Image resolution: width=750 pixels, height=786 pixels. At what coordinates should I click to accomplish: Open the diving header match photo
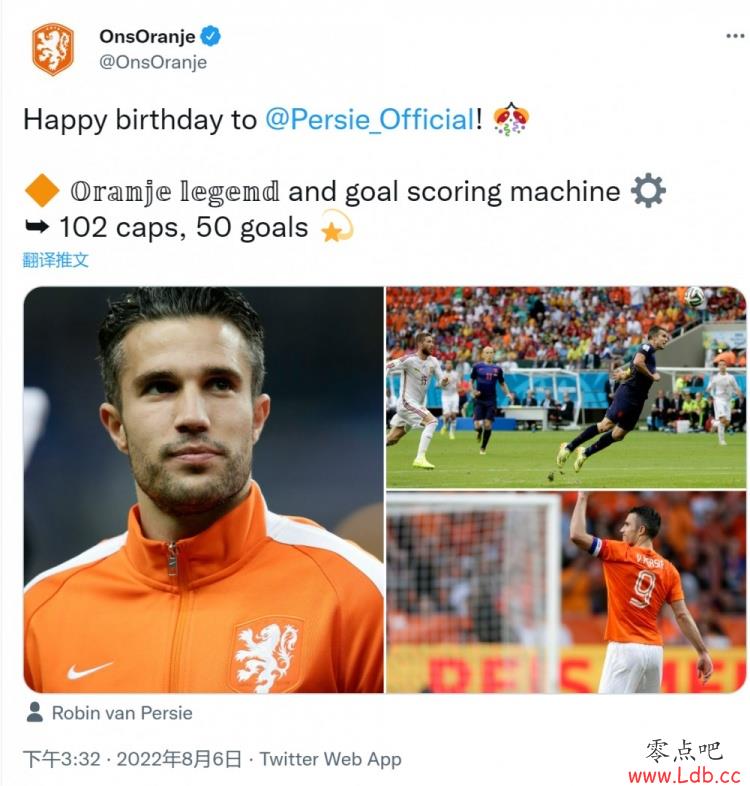[566, 387]
